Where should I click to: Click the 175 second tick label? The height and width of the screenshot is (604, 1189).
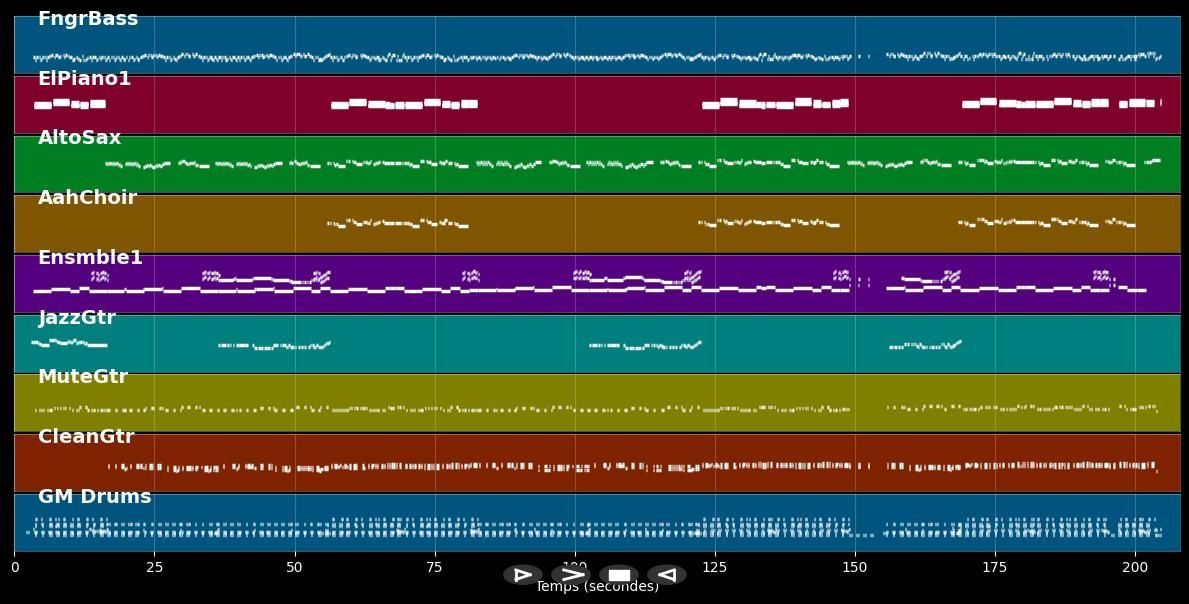(995, 568)
